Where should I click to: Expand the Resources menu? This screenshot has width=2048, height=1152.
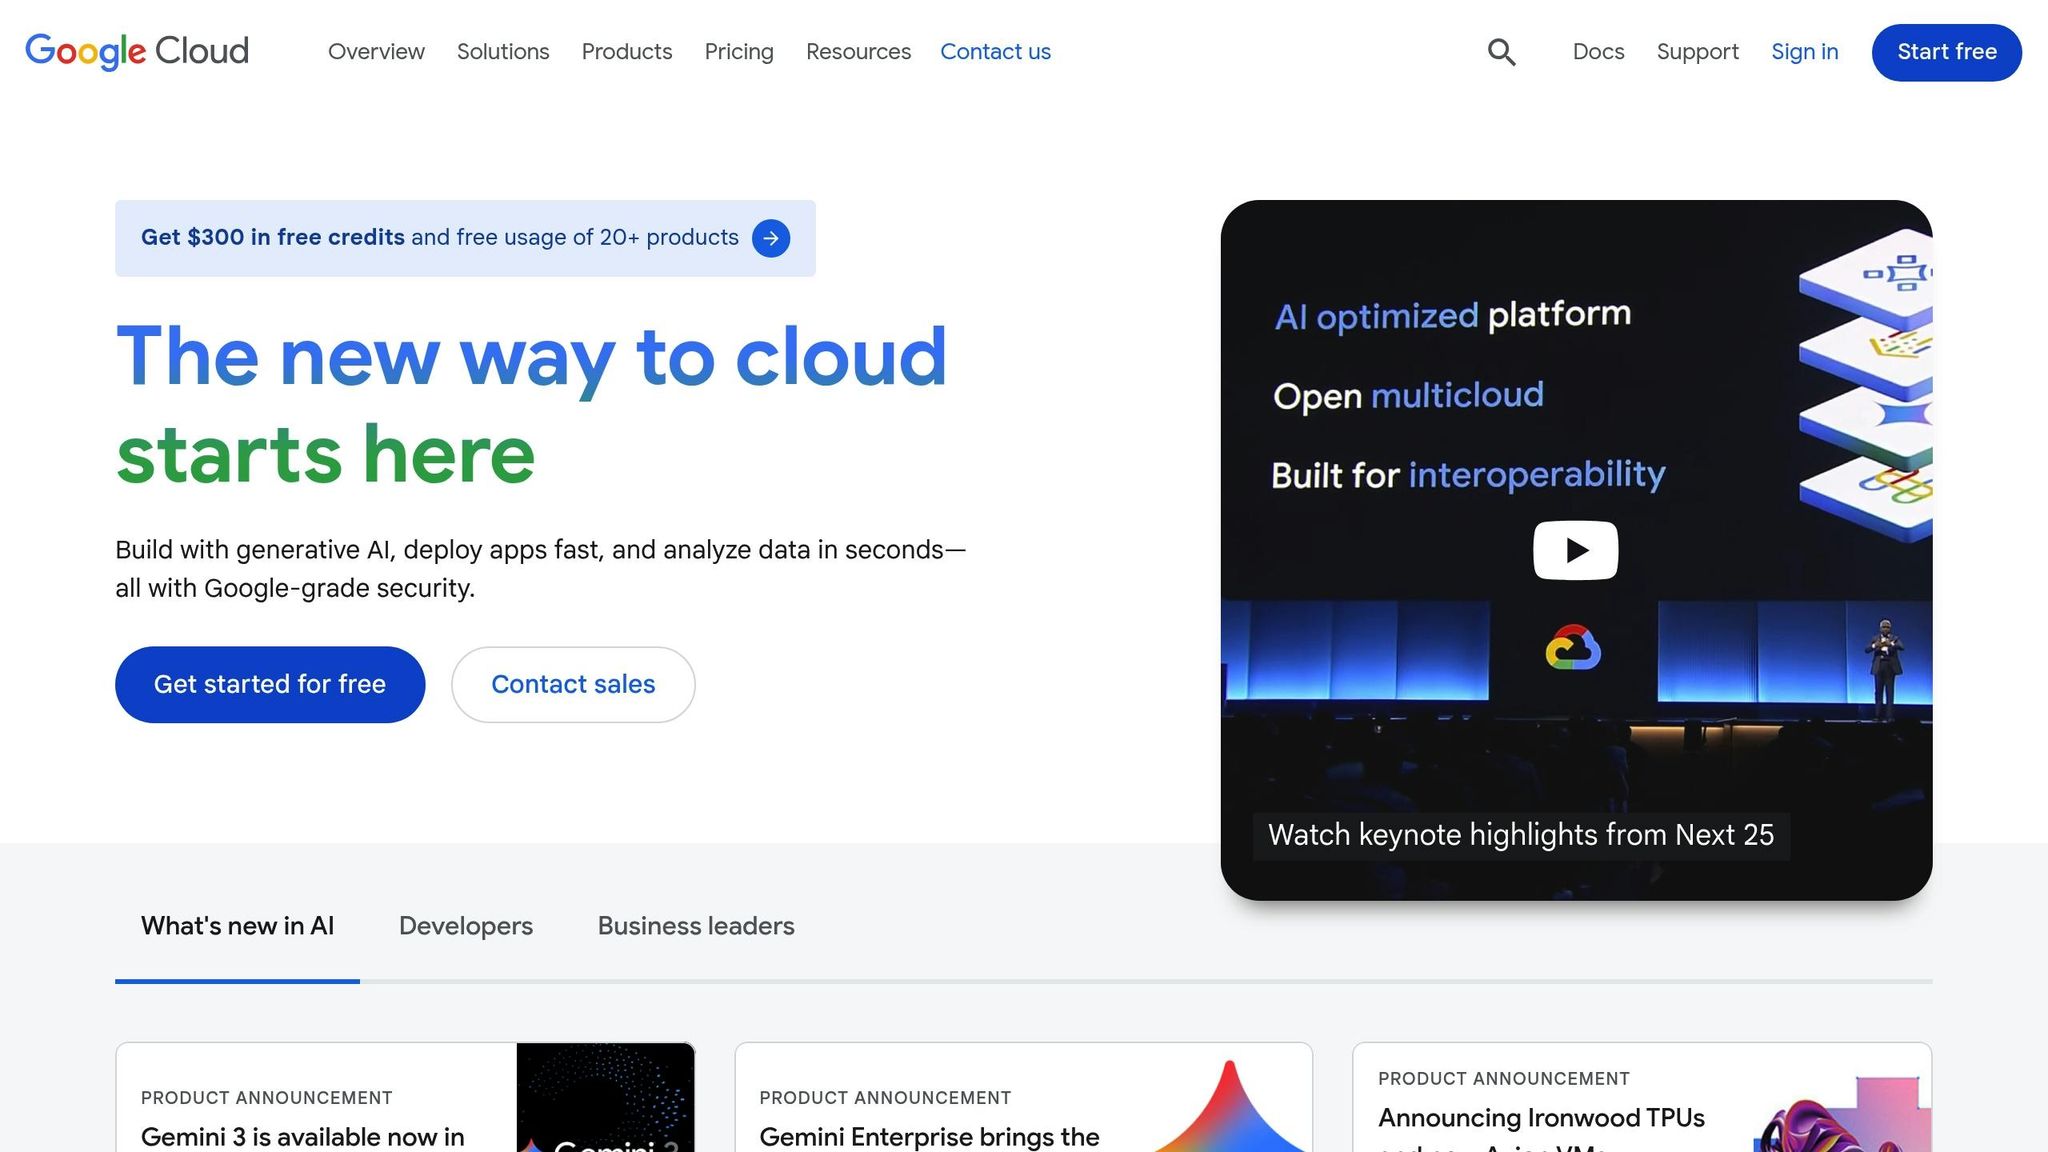click(x=857, y=52)
